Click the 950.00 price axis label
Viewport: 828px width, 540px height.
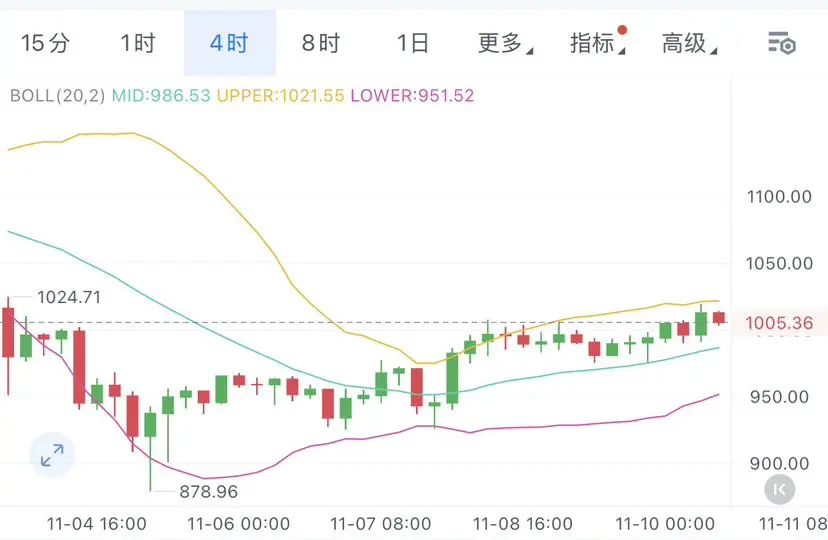pos(779,397)
